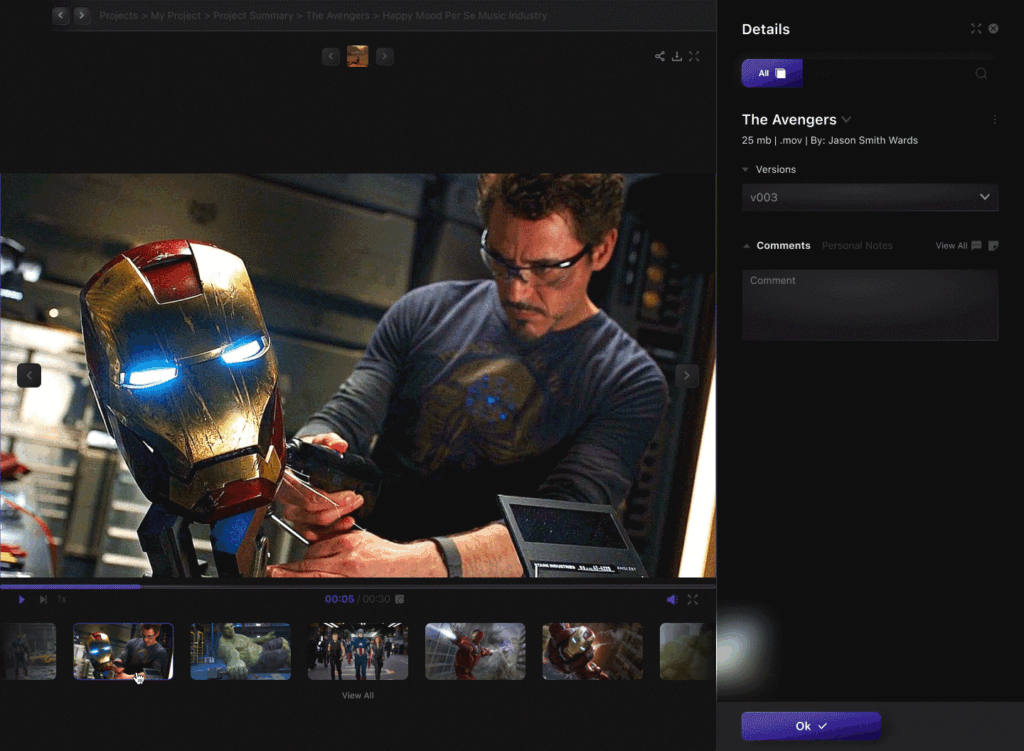Click into the Comment text field

tap(870, 305)
